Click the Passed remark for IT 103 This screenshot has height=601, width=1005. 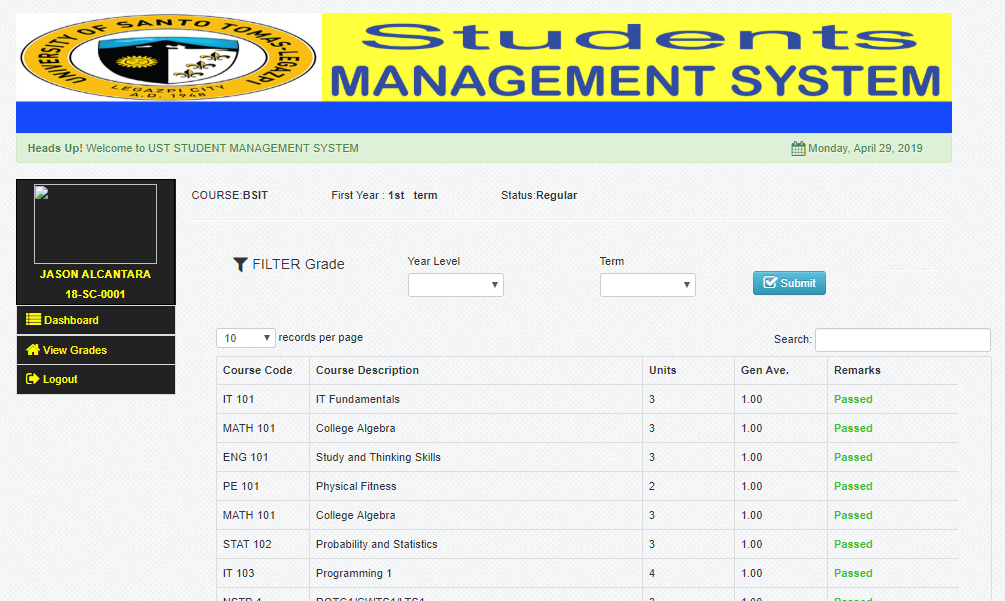[853, 573]
